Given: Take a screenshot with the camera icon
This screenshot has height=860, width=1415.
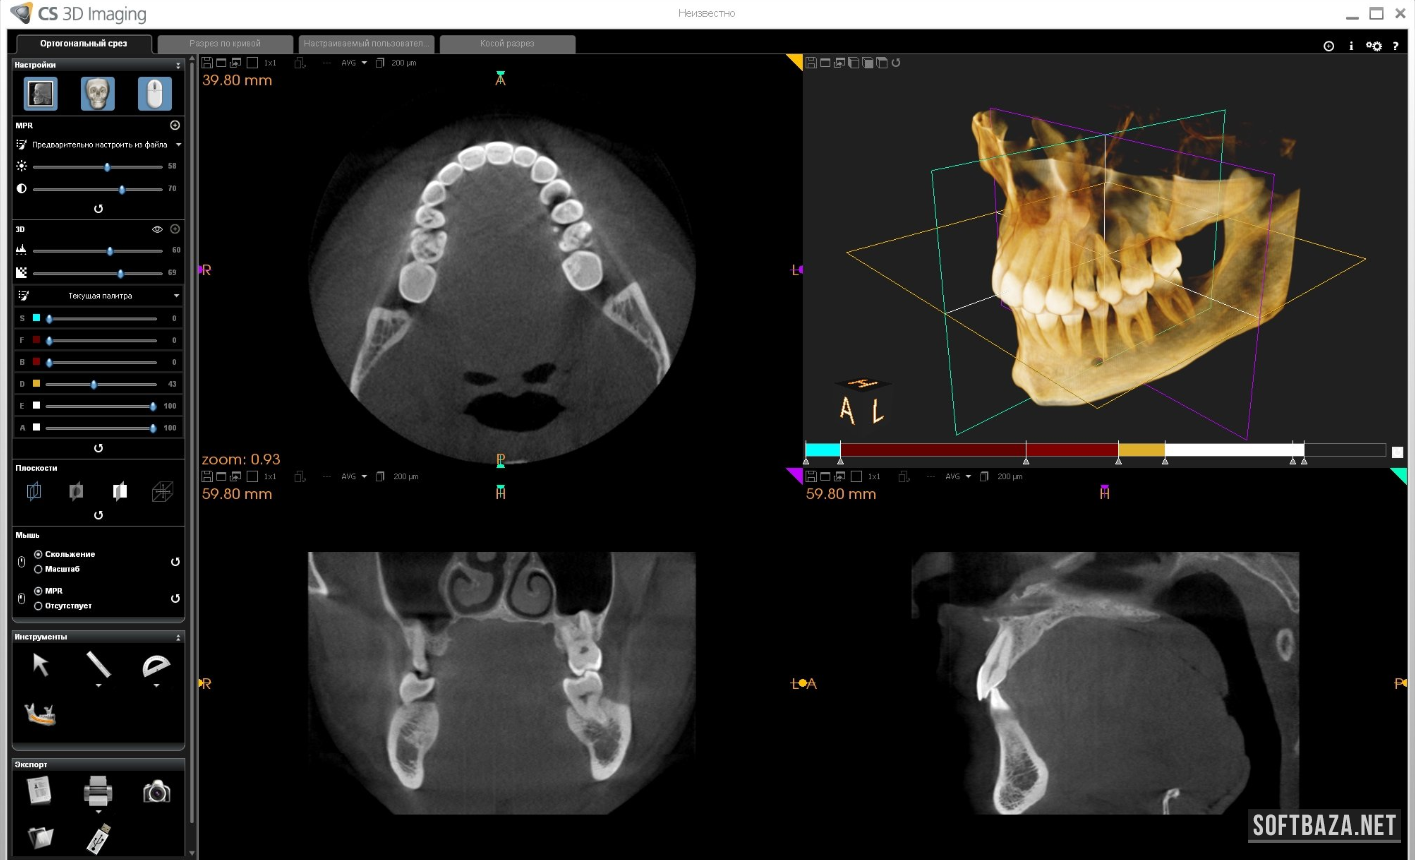Looking at the screenshot, I should click(156, 792).
